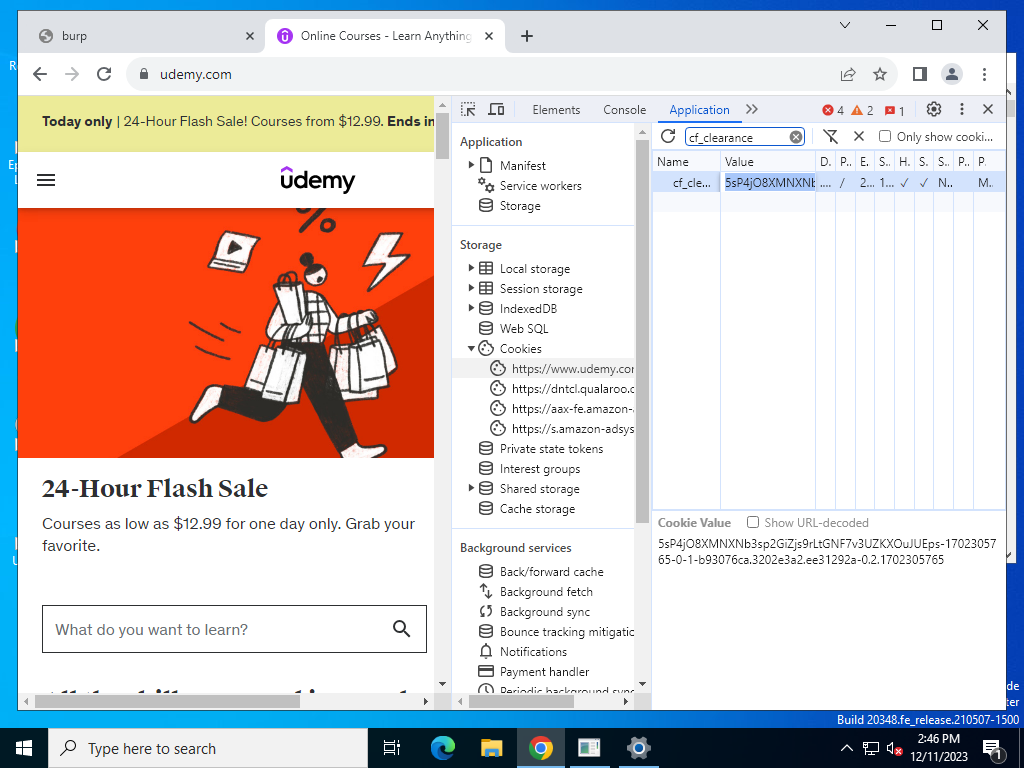The height and width of the screenshot is (768, 1024).
Task: Clear the cf_clearance filter text
Action: pyautogui.click(x=795, y=136)
